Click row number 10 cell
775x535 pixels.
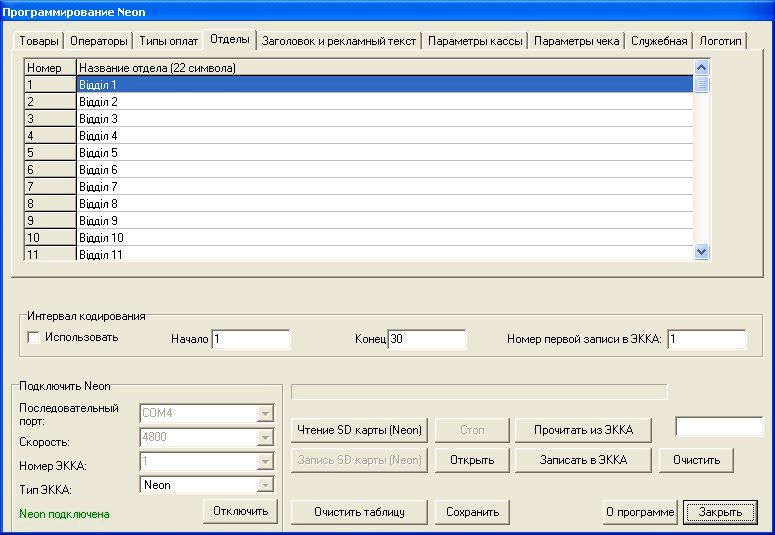click(x=50, y=237)
